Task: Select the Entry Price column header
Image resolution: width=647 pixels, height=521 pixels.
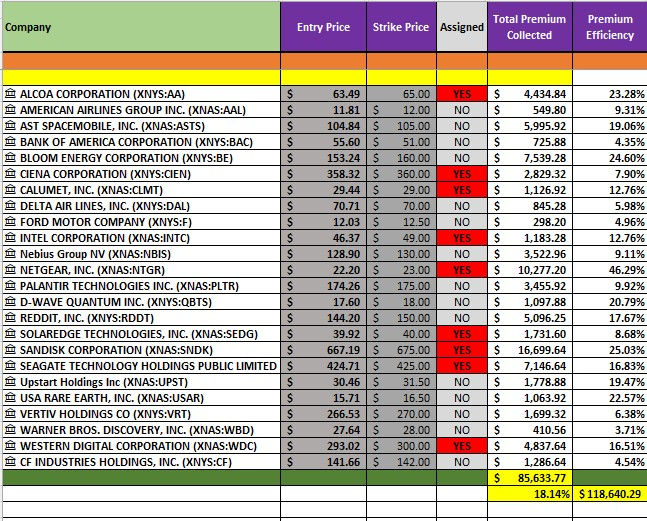Action: pos(324,27)
